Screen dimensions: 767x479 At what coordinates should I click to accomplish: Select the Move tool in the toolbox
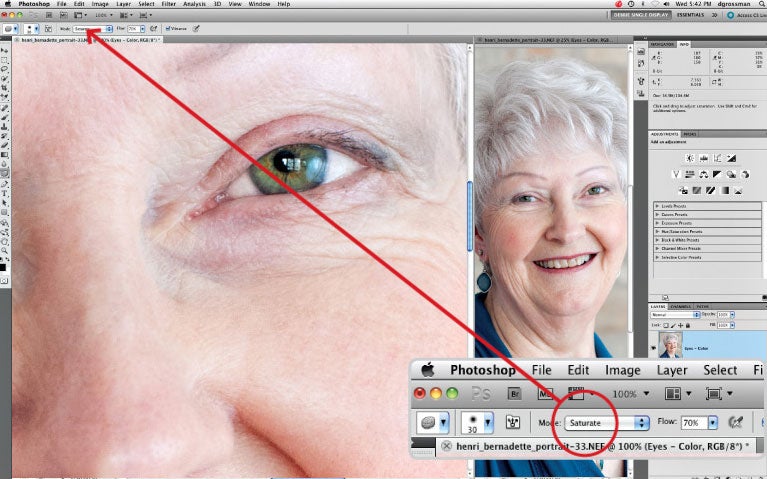[5, 50]
